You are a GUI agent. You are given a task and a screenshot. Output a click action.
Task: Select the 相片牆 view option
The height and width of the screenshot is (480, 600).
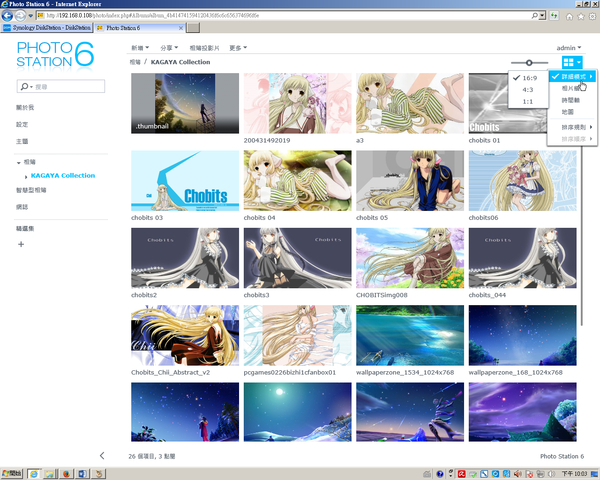click(x=572, y=88)
